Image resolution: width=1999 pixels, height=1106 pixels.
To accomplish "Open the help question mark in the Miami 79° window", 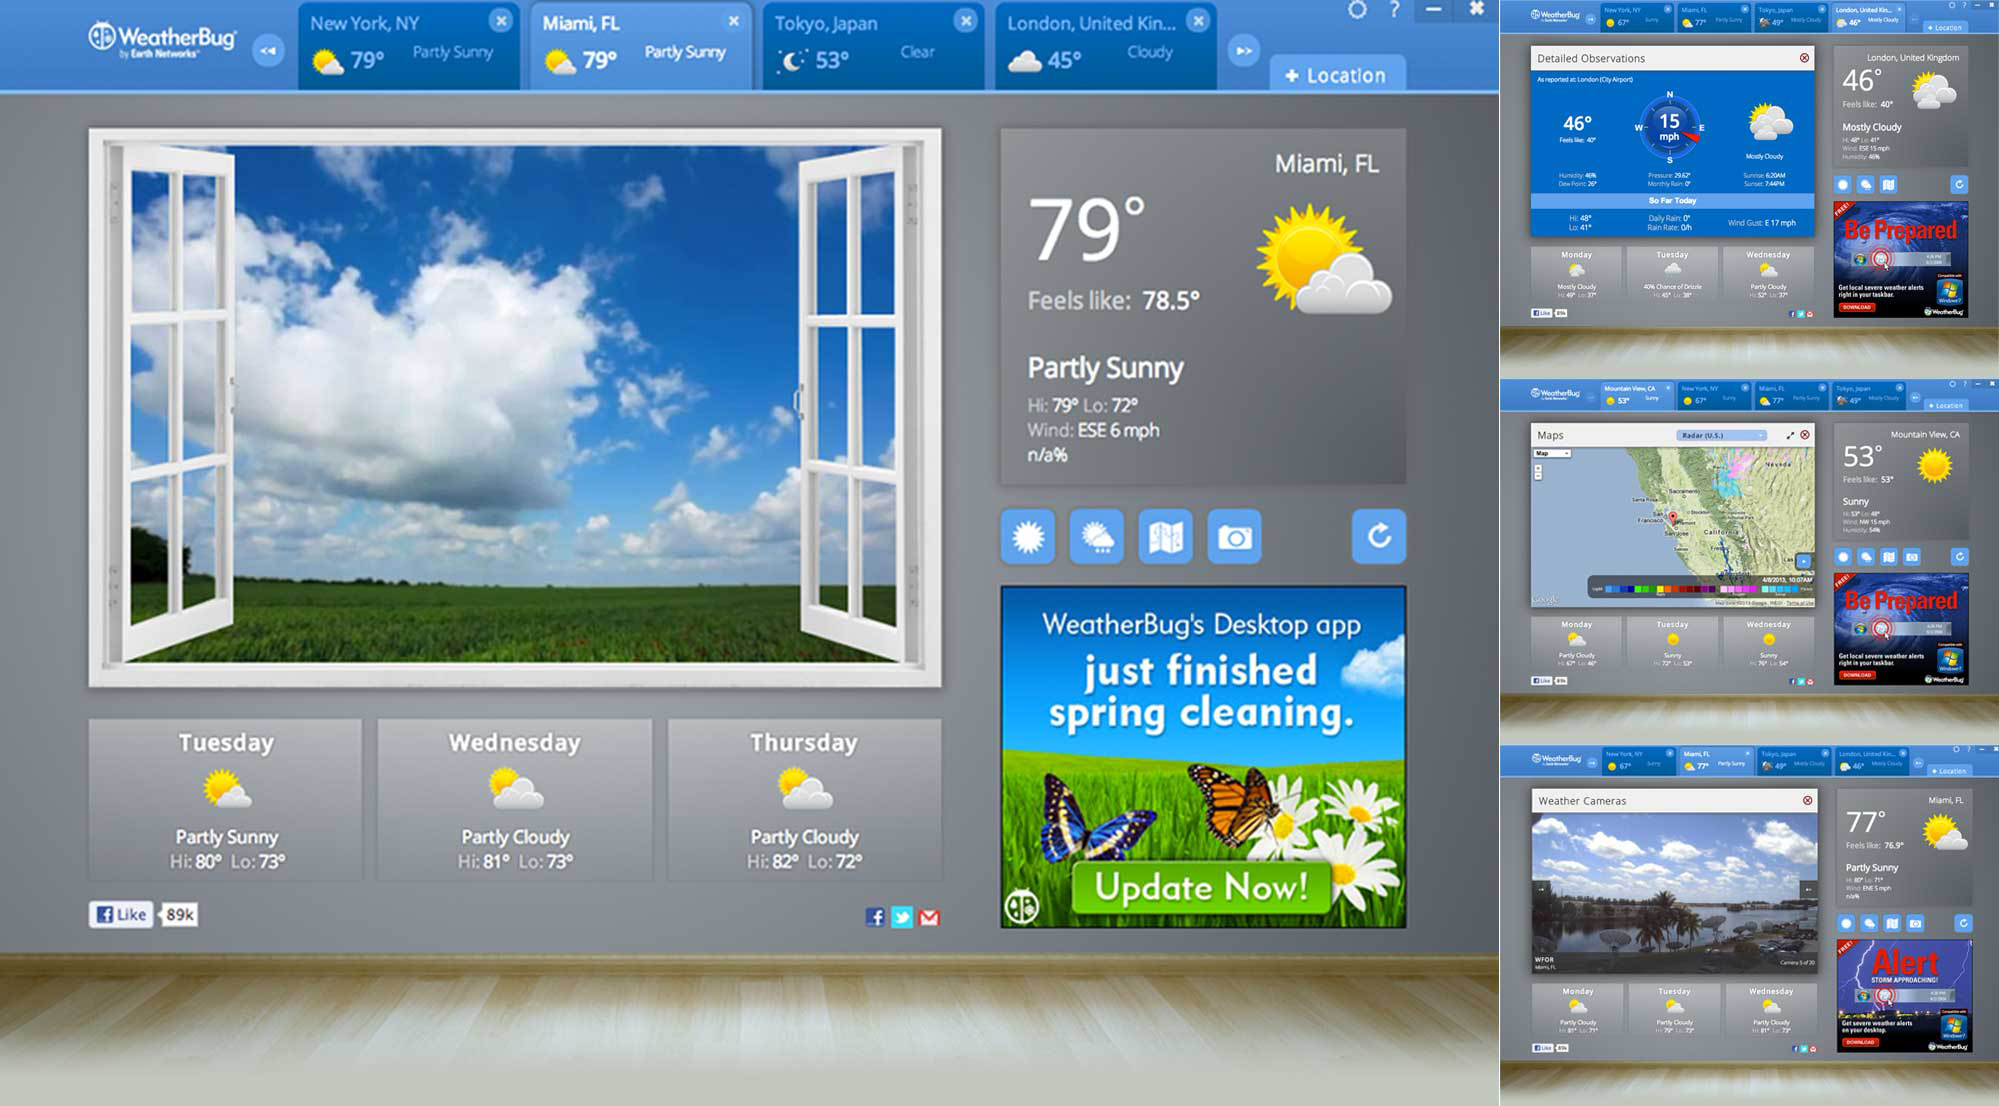I will tap(1394, 10).
